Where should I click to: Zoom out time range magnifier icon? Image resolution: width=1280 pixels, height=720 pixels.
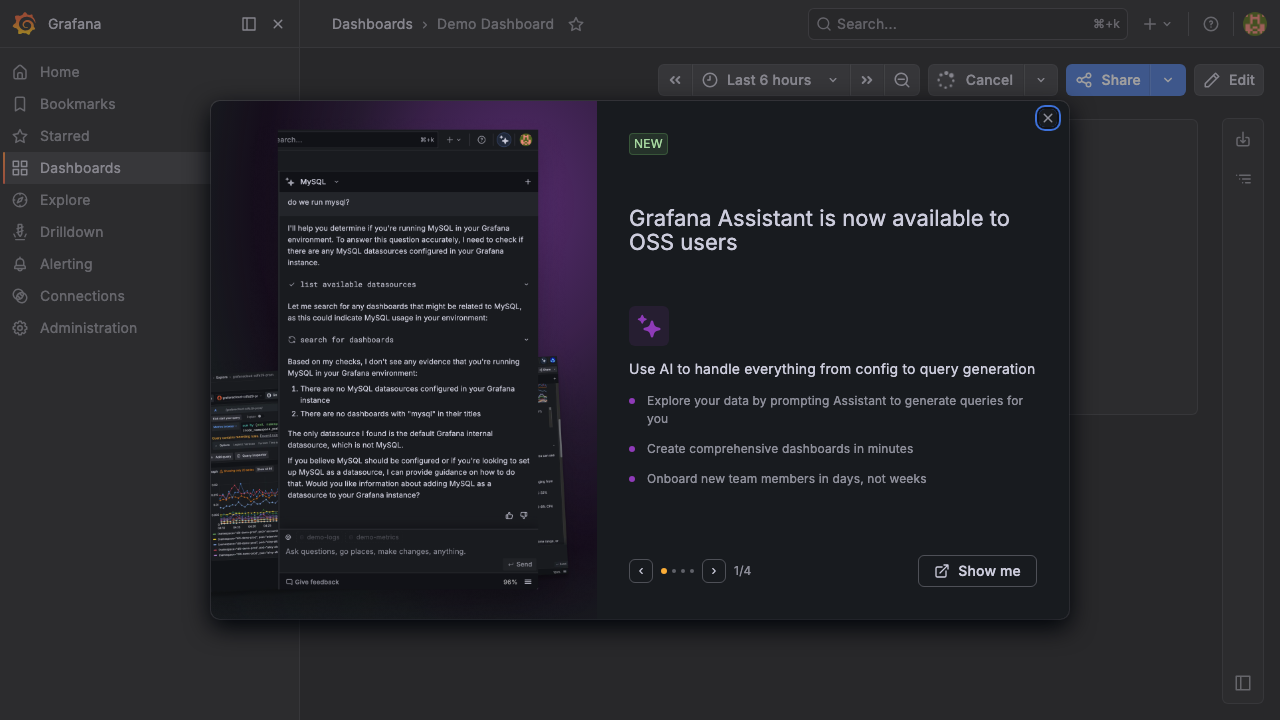tap(902, 80)
